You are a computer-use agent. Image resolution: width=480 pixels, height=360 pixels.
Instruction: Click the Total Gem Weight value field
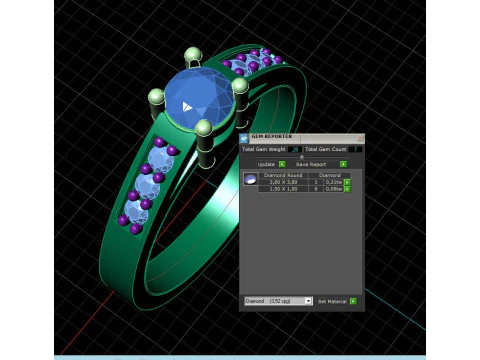point(295,149)
